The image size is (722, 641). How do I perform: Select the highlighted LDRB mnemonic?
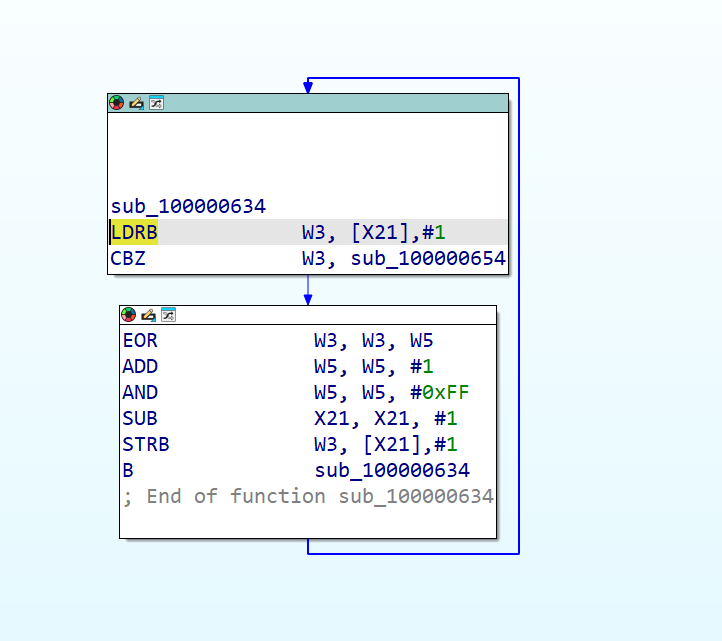[134, 233]
